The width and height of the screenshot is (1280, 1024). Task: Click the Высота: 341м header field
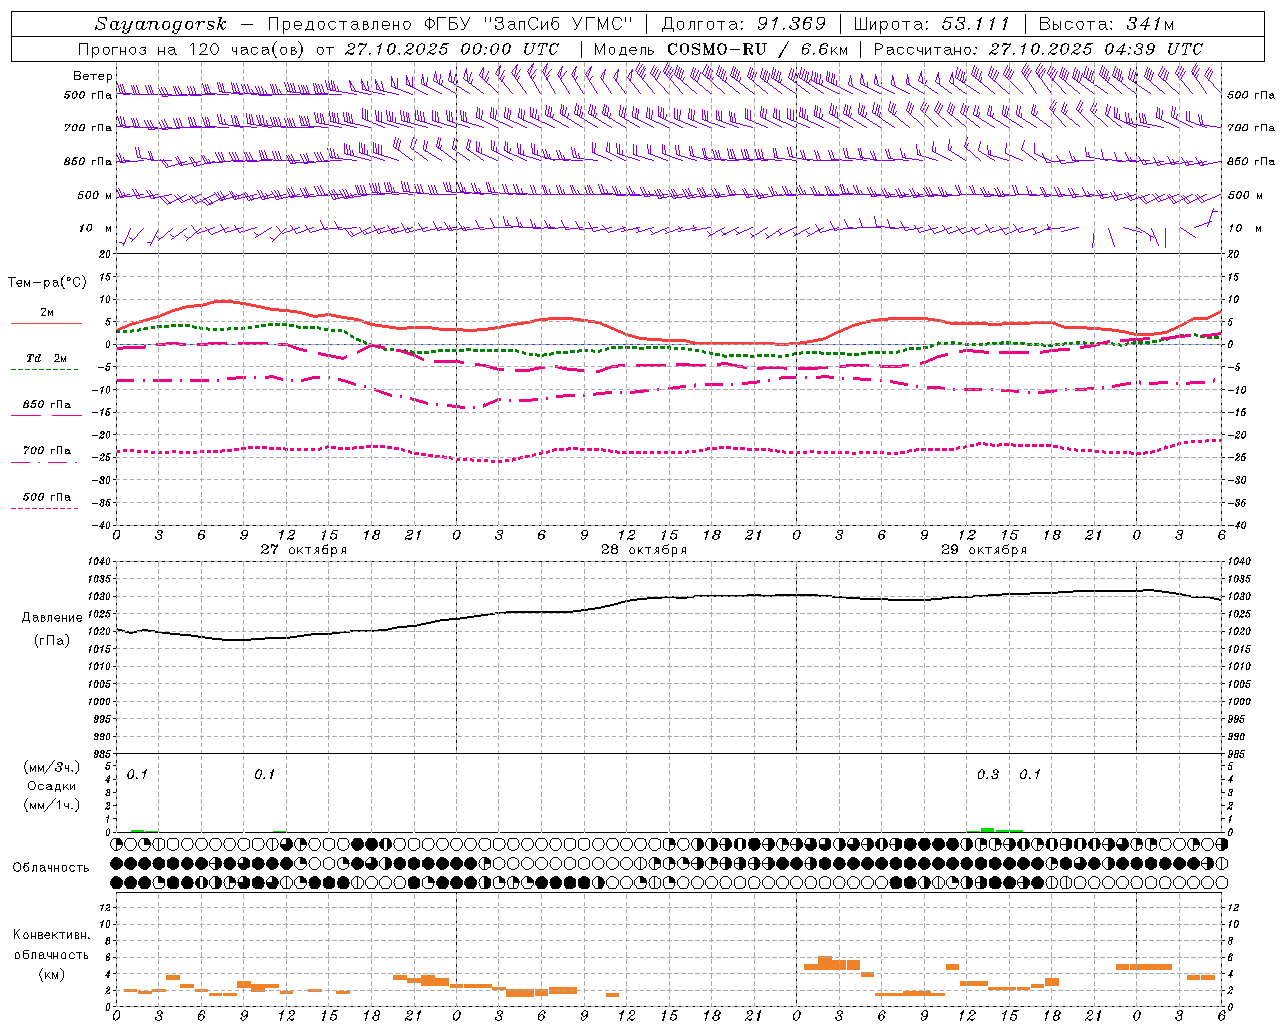[1106, 23]
